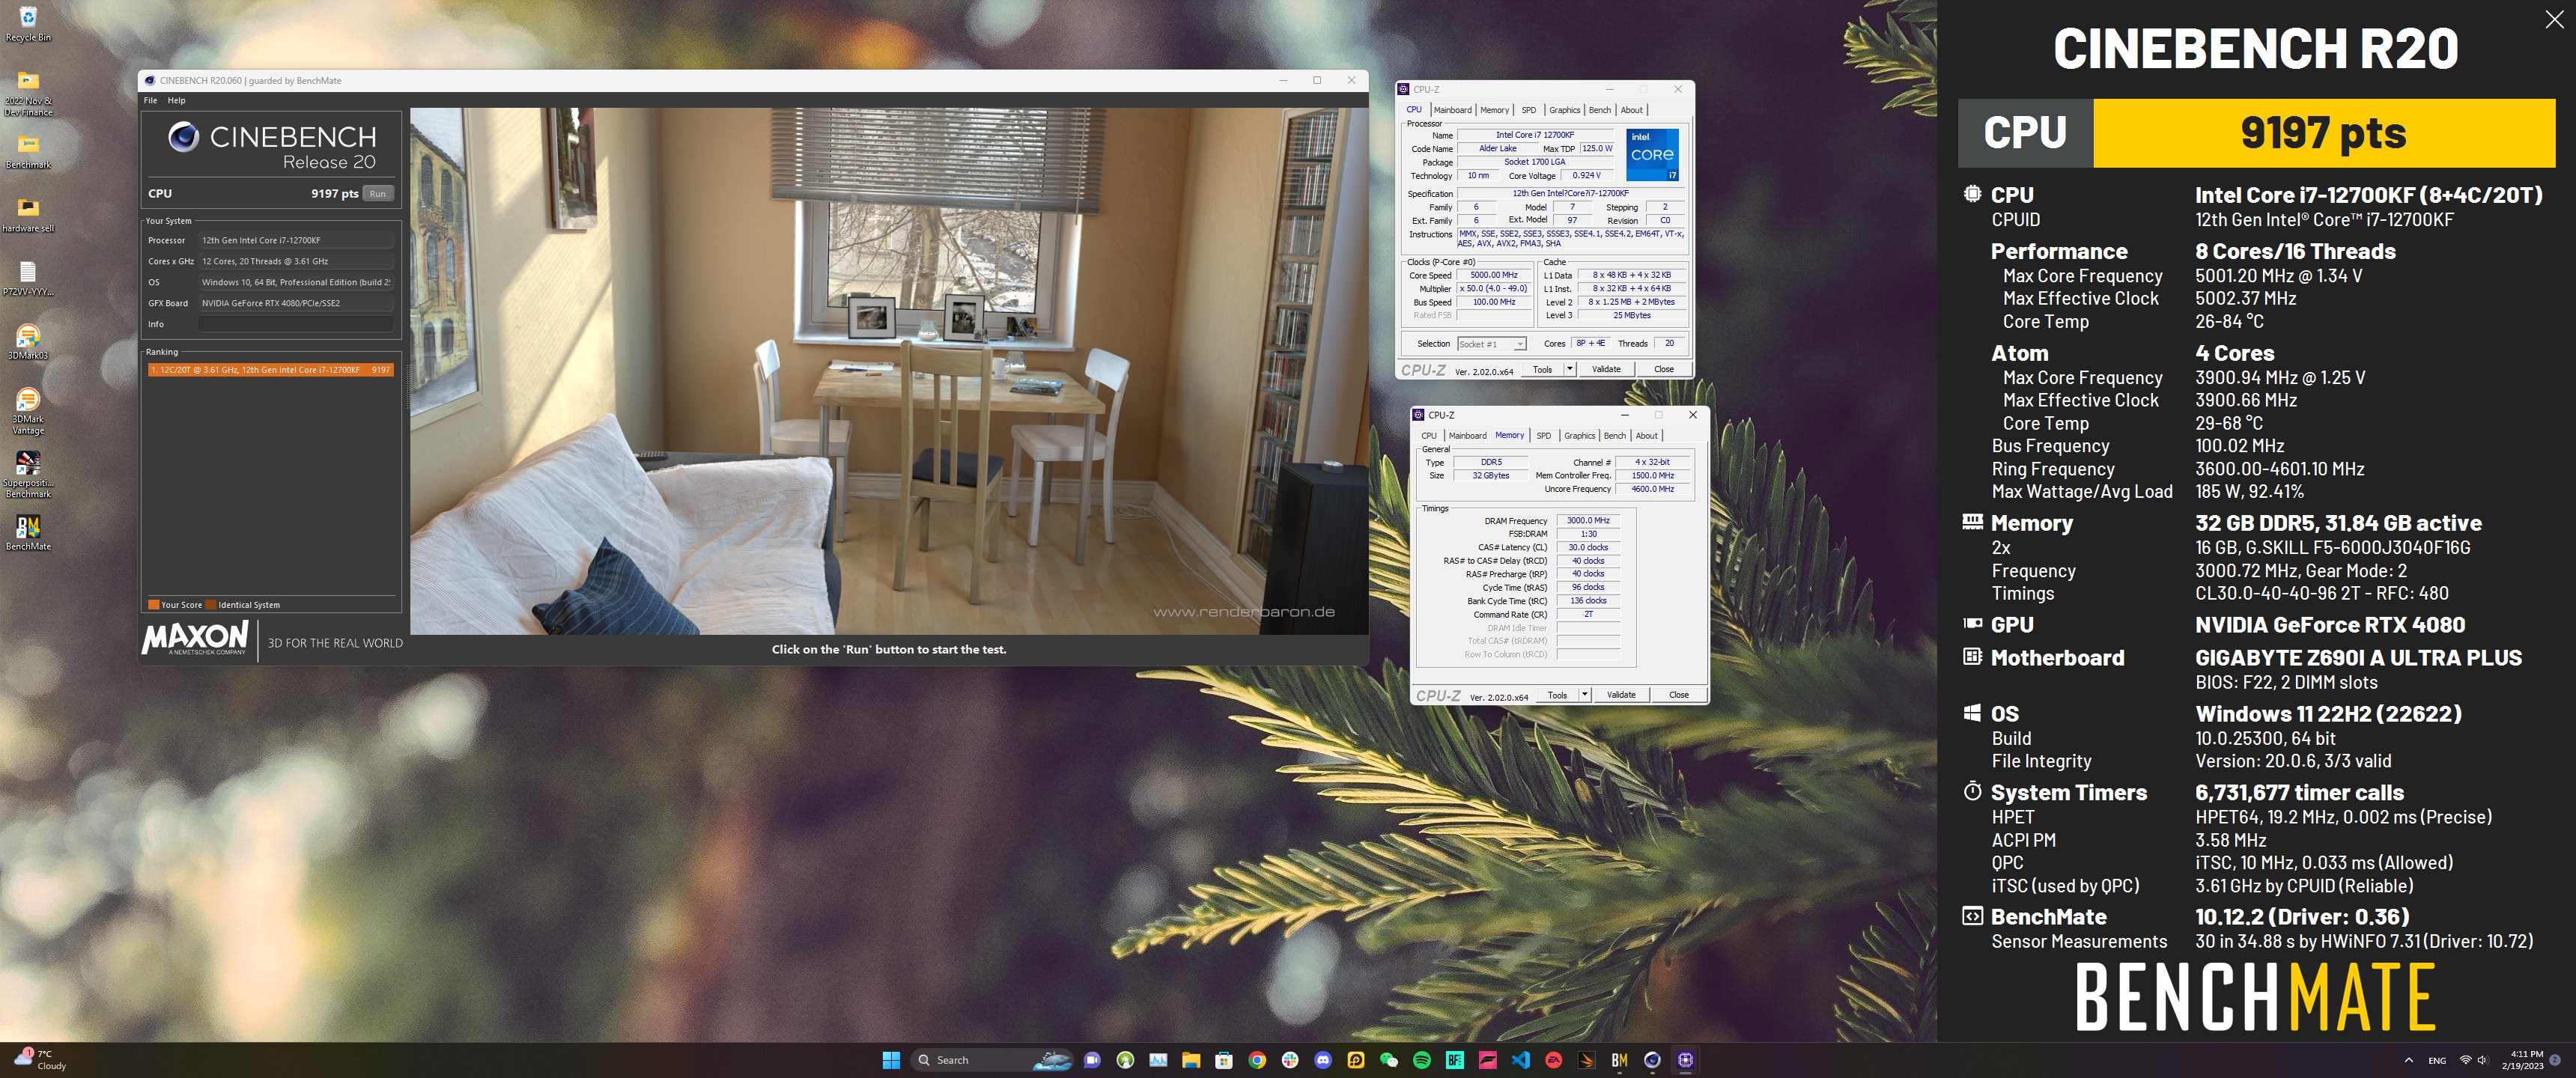Switch to Cinebench in the taskbar
This screenshot has height=1078, width=2576.
click(x=1653, y=1060)
